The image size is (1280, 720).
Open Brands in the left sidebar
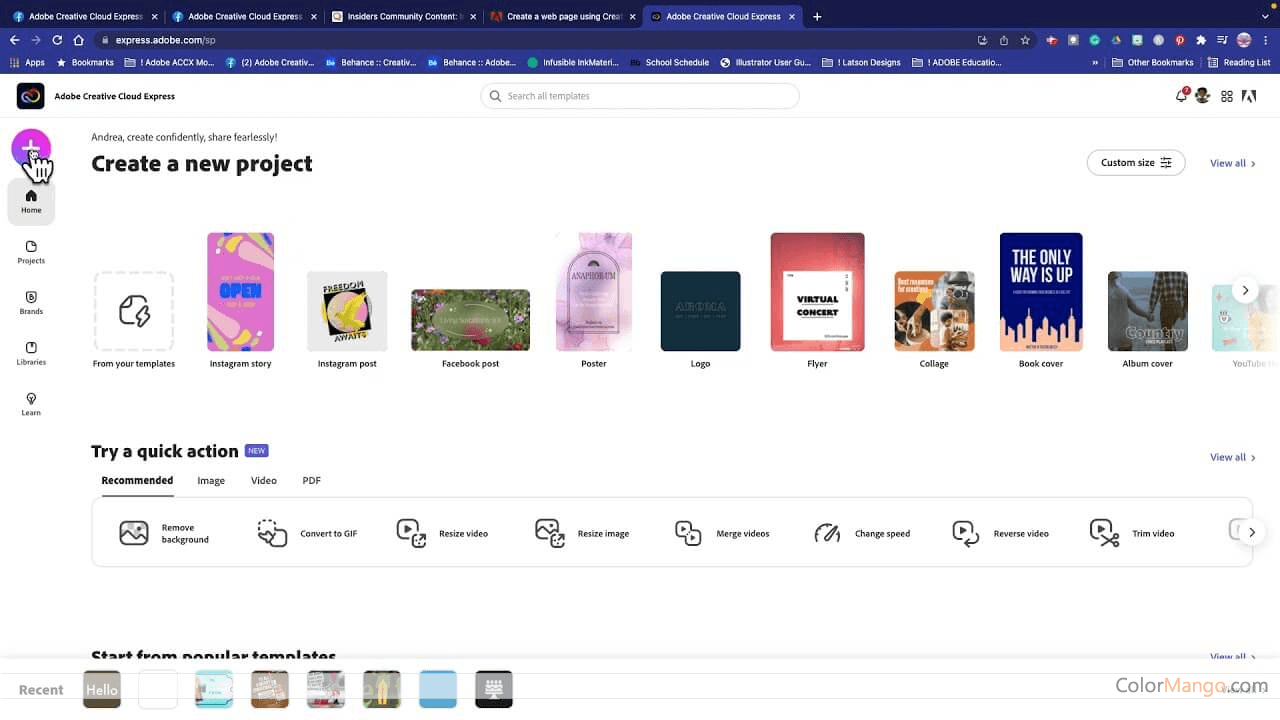31,303
